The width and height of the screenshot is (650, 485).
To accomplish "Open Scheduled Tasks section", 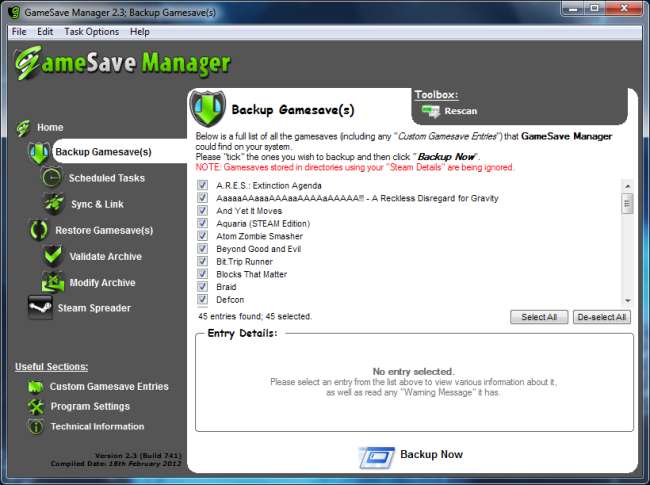I will (107, 178).
